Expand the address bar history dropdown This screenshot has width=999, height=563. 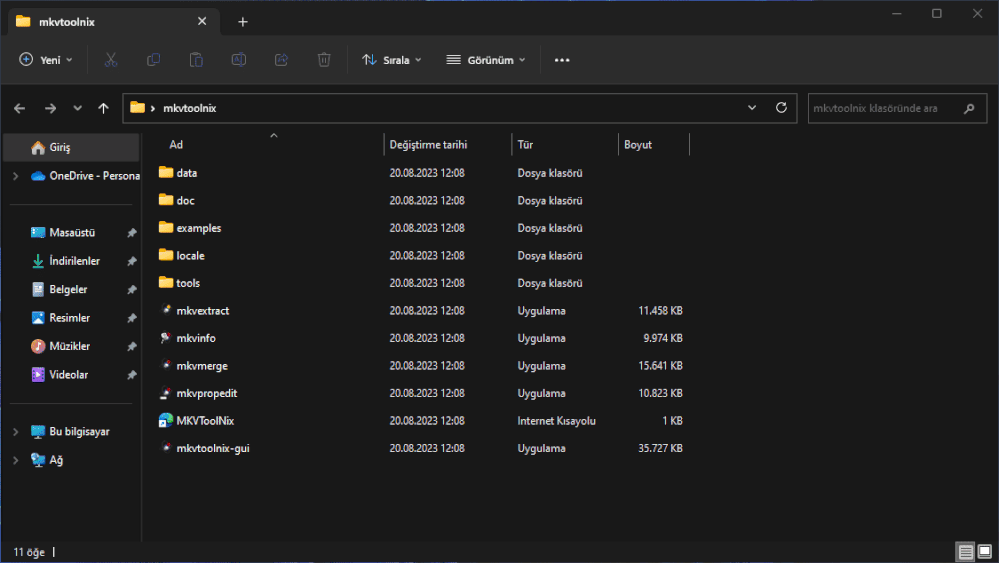coord(752,108)
